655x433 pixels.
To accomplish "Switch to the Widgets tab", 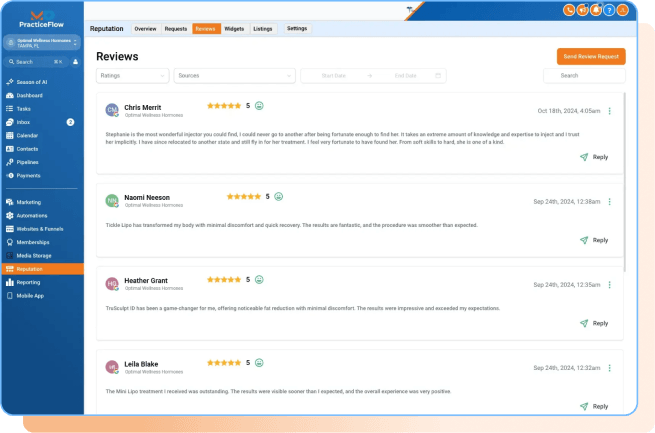I will 234,29.
